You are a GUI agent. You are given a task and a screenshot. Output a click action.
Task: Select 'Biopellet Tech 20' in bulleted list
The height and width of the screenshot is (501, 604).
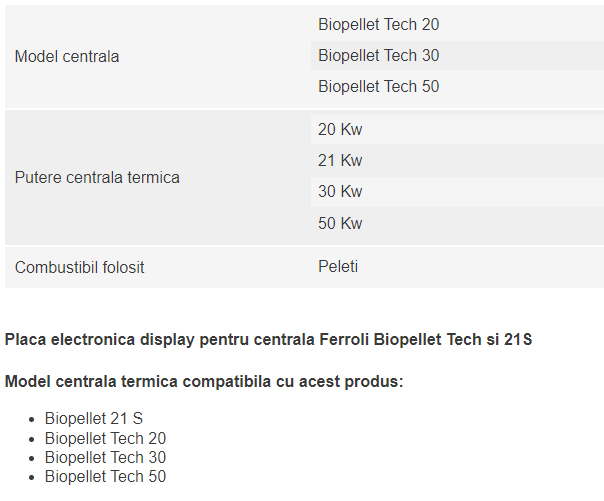pyautogui.click(x=105, y=438)
